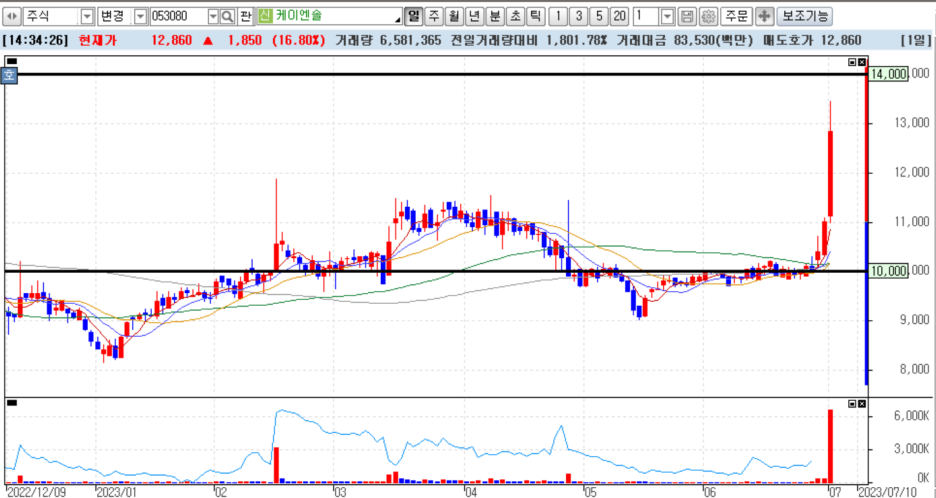Maximize the volume pane
This screenshot has width=936, height=498.
(x=852, y=404)
